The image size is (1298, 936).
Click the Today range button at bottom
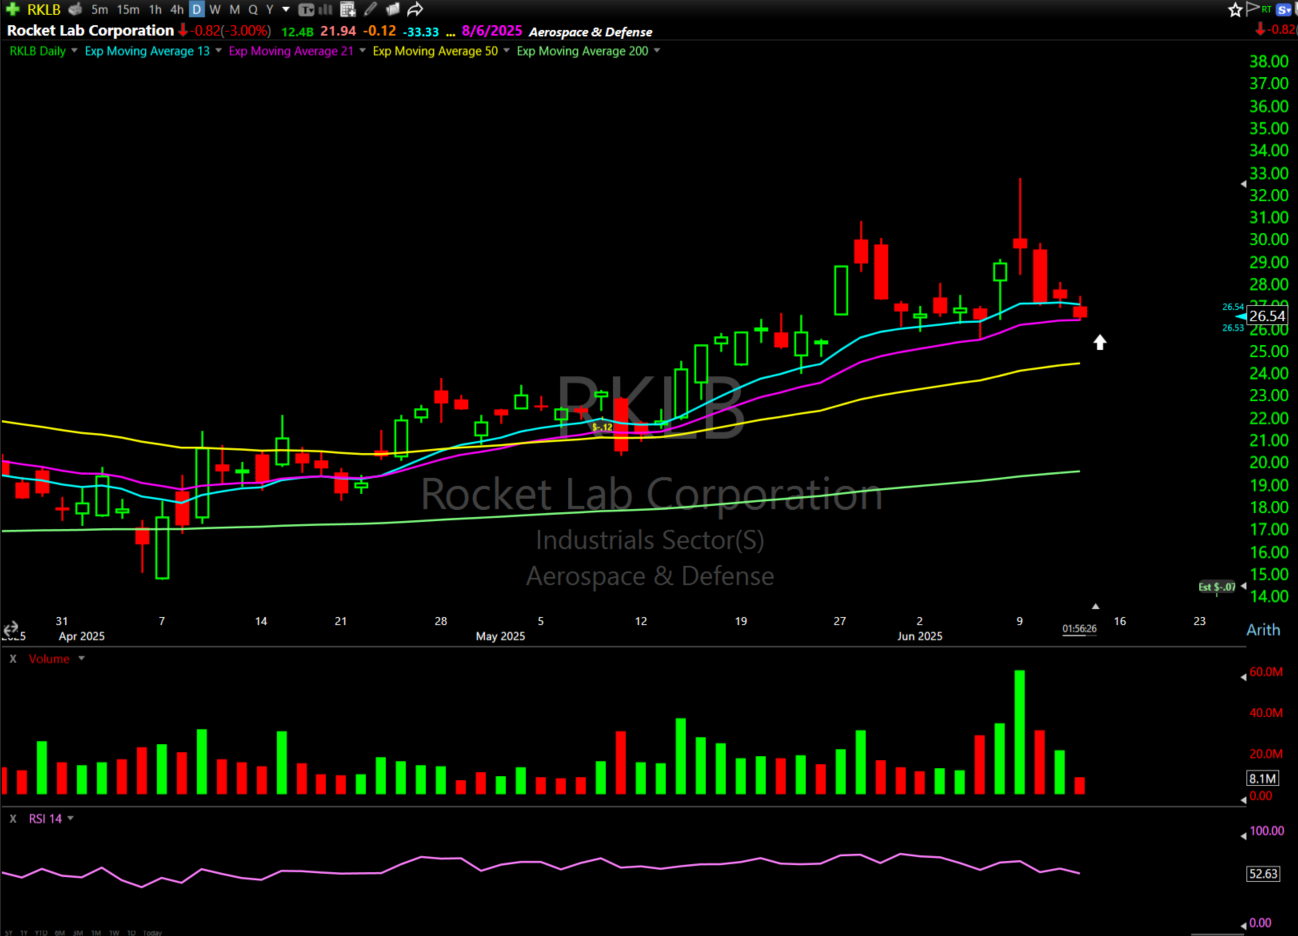pos(152,932)
